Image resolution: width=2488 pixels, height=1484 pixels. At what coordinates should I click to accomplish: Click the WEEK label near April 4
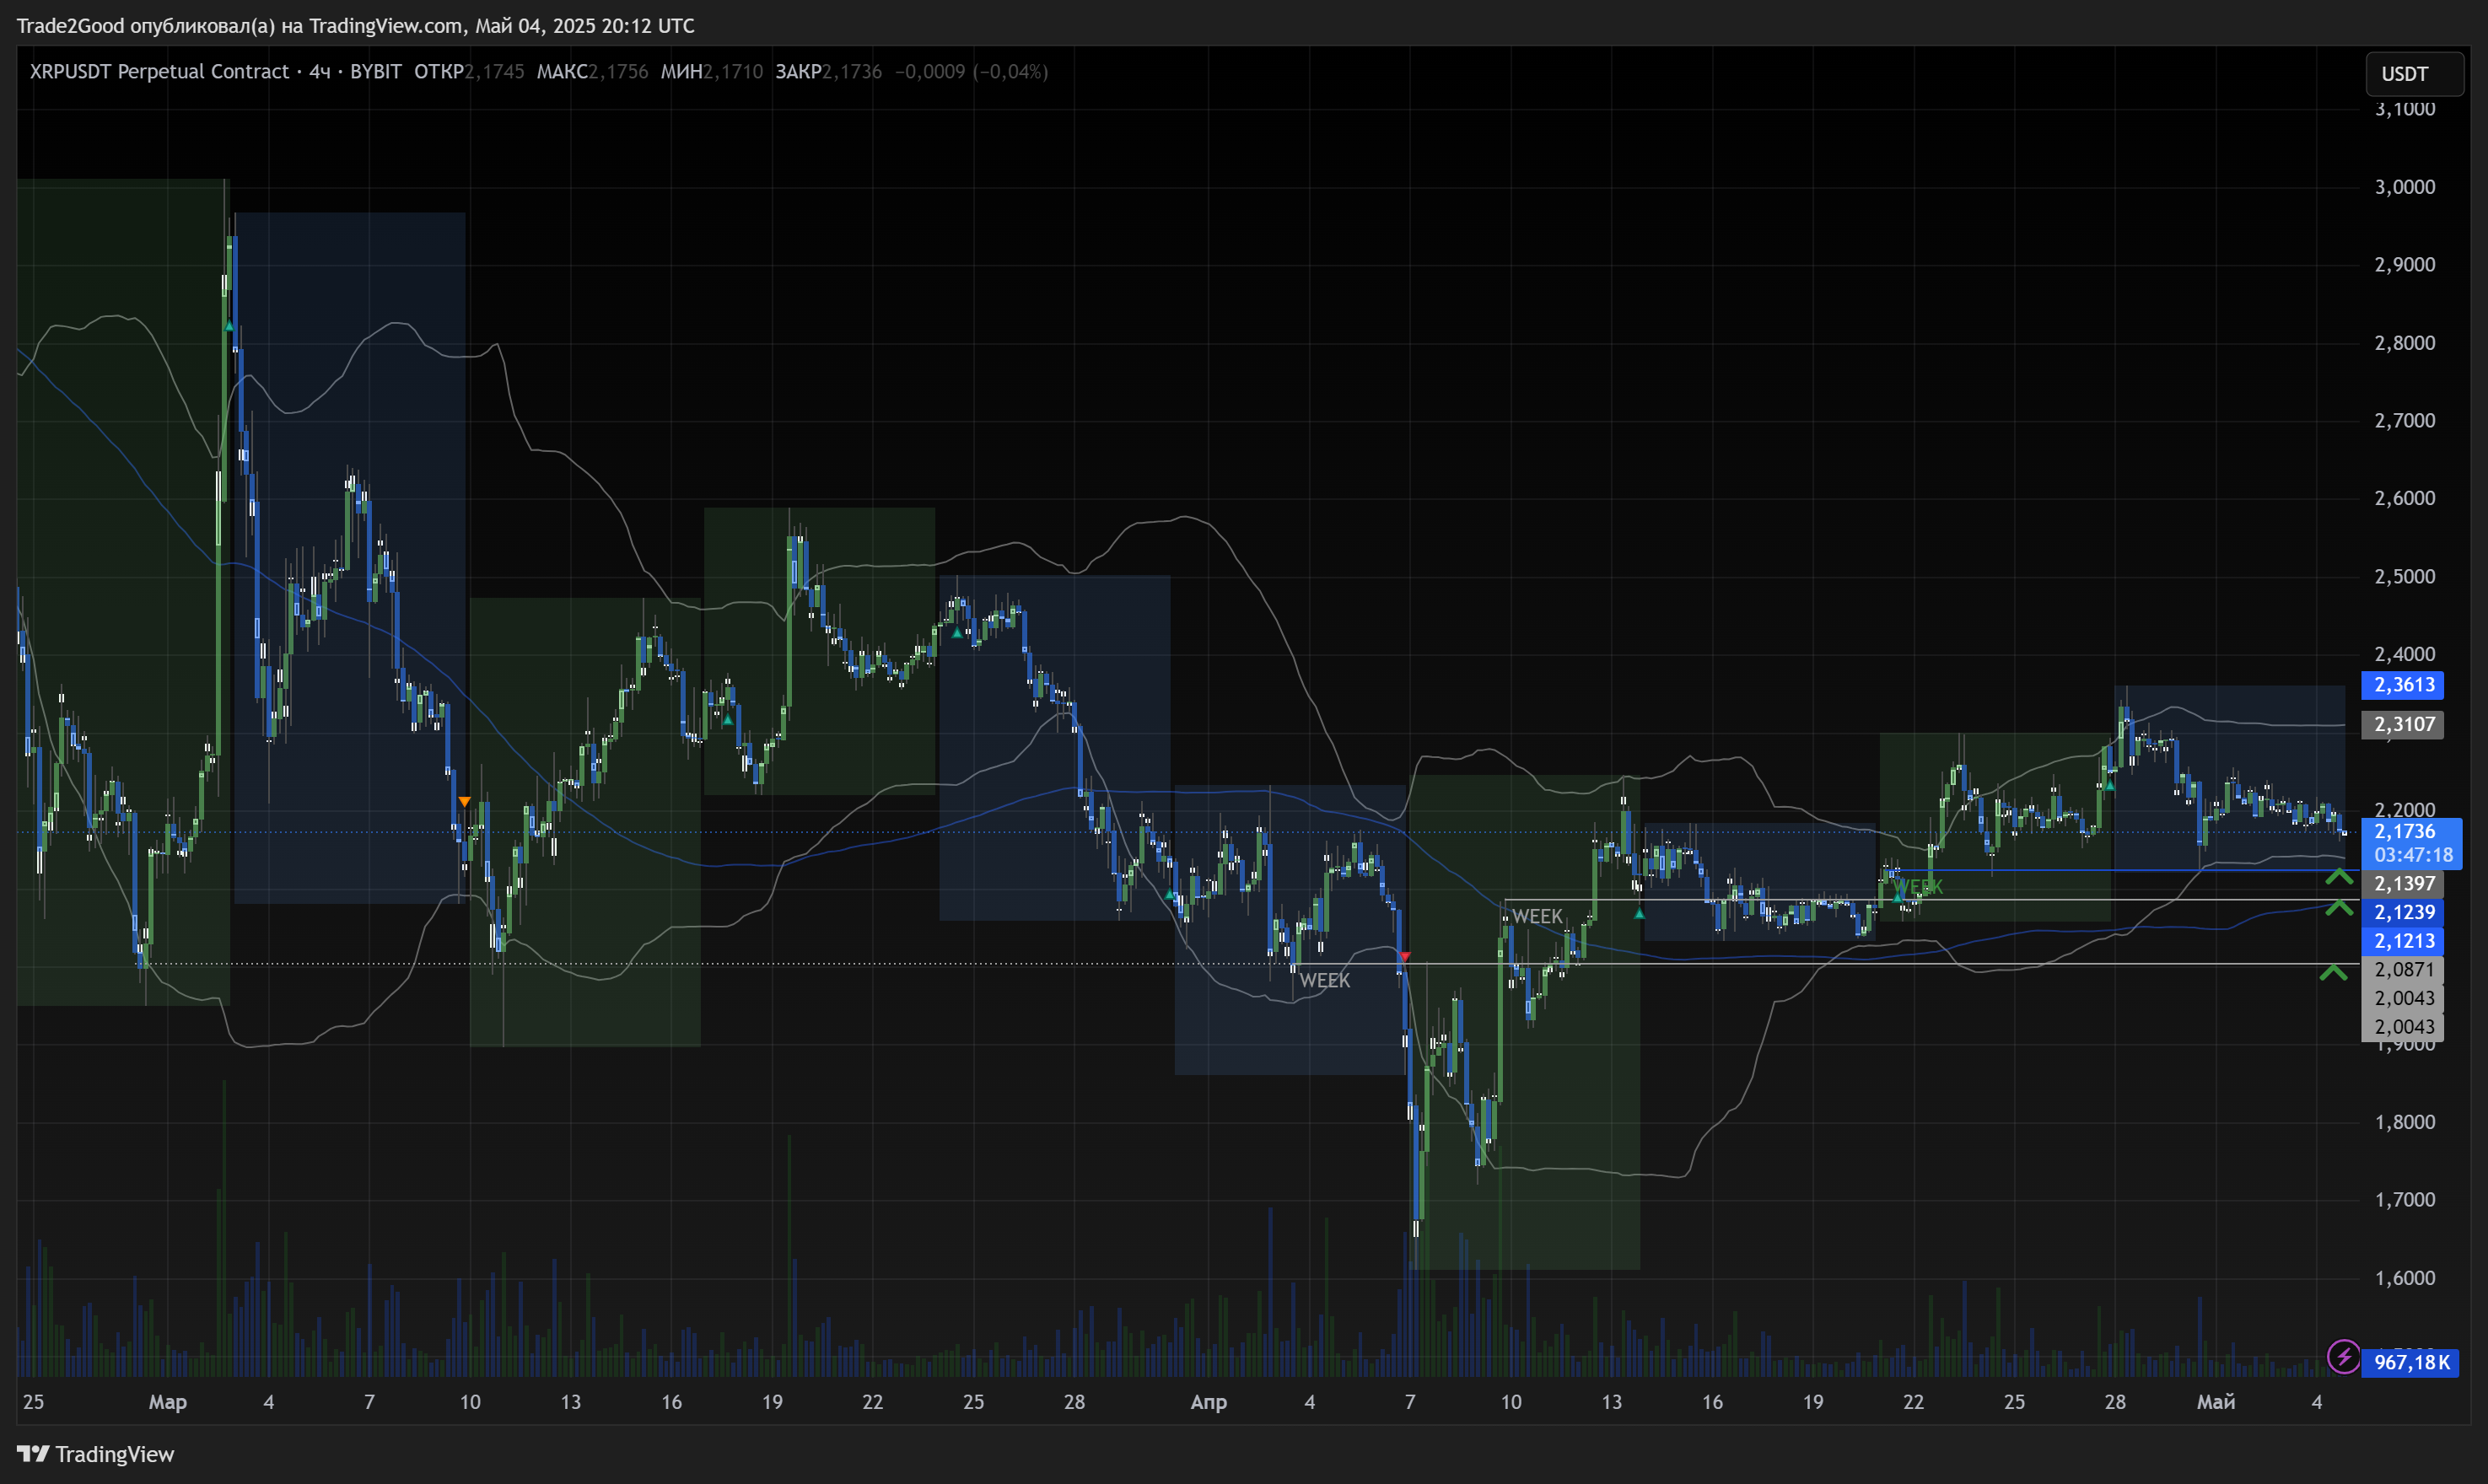coord(1324,981)
